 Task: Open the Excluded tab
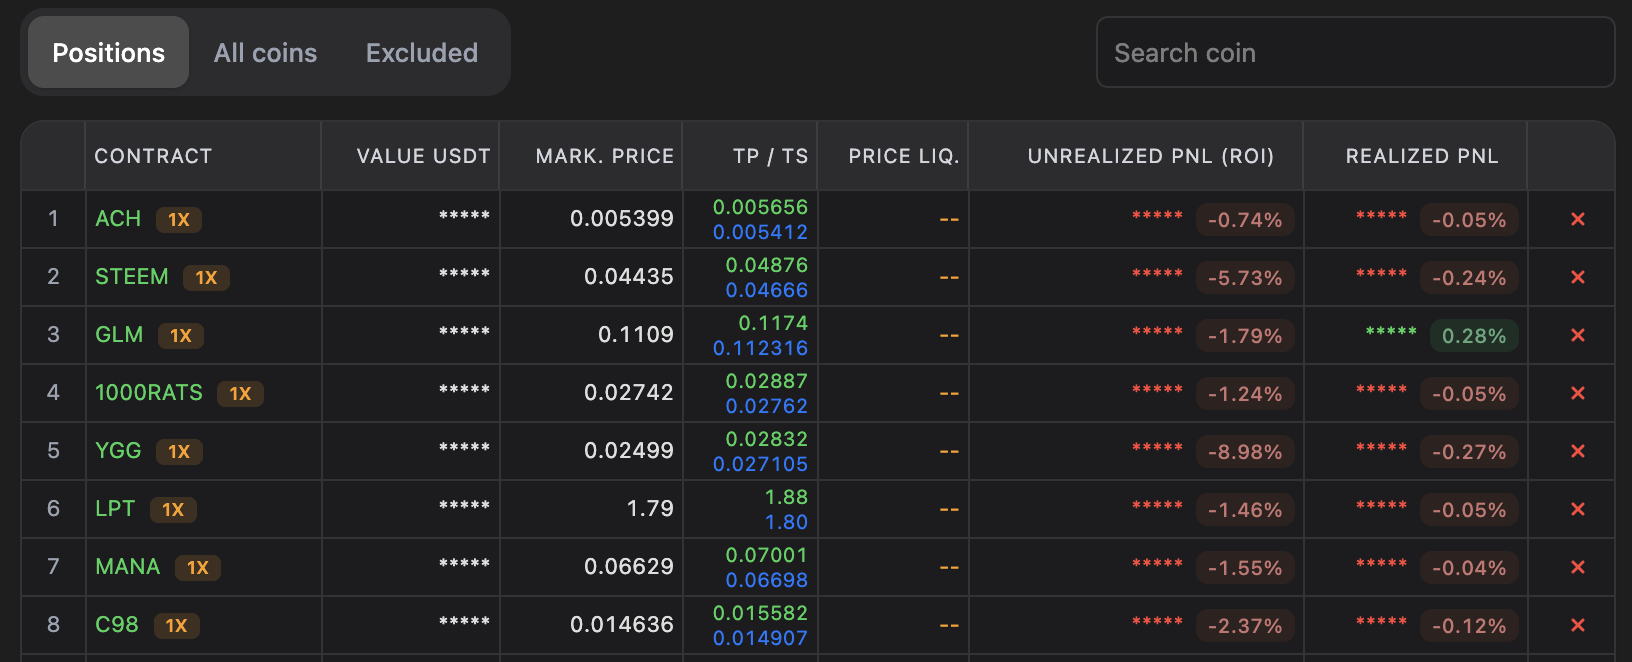coord(422,53)
